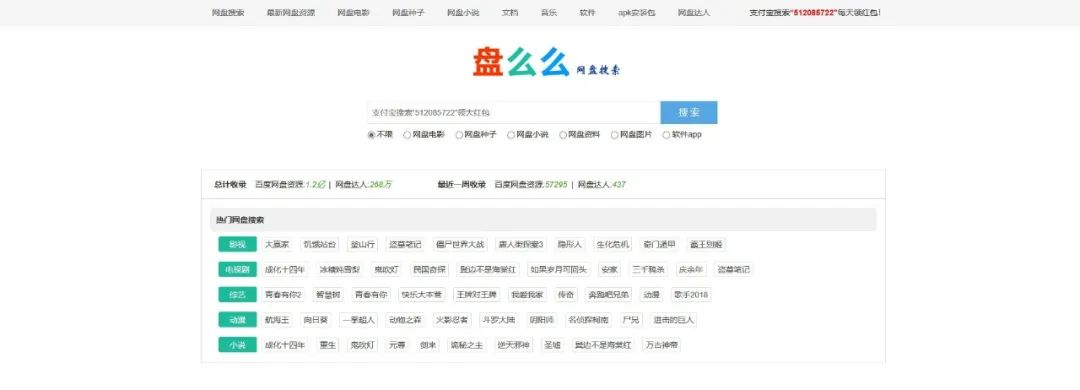
Task: Click the blue 搜索 button
Action: [689, 112]
